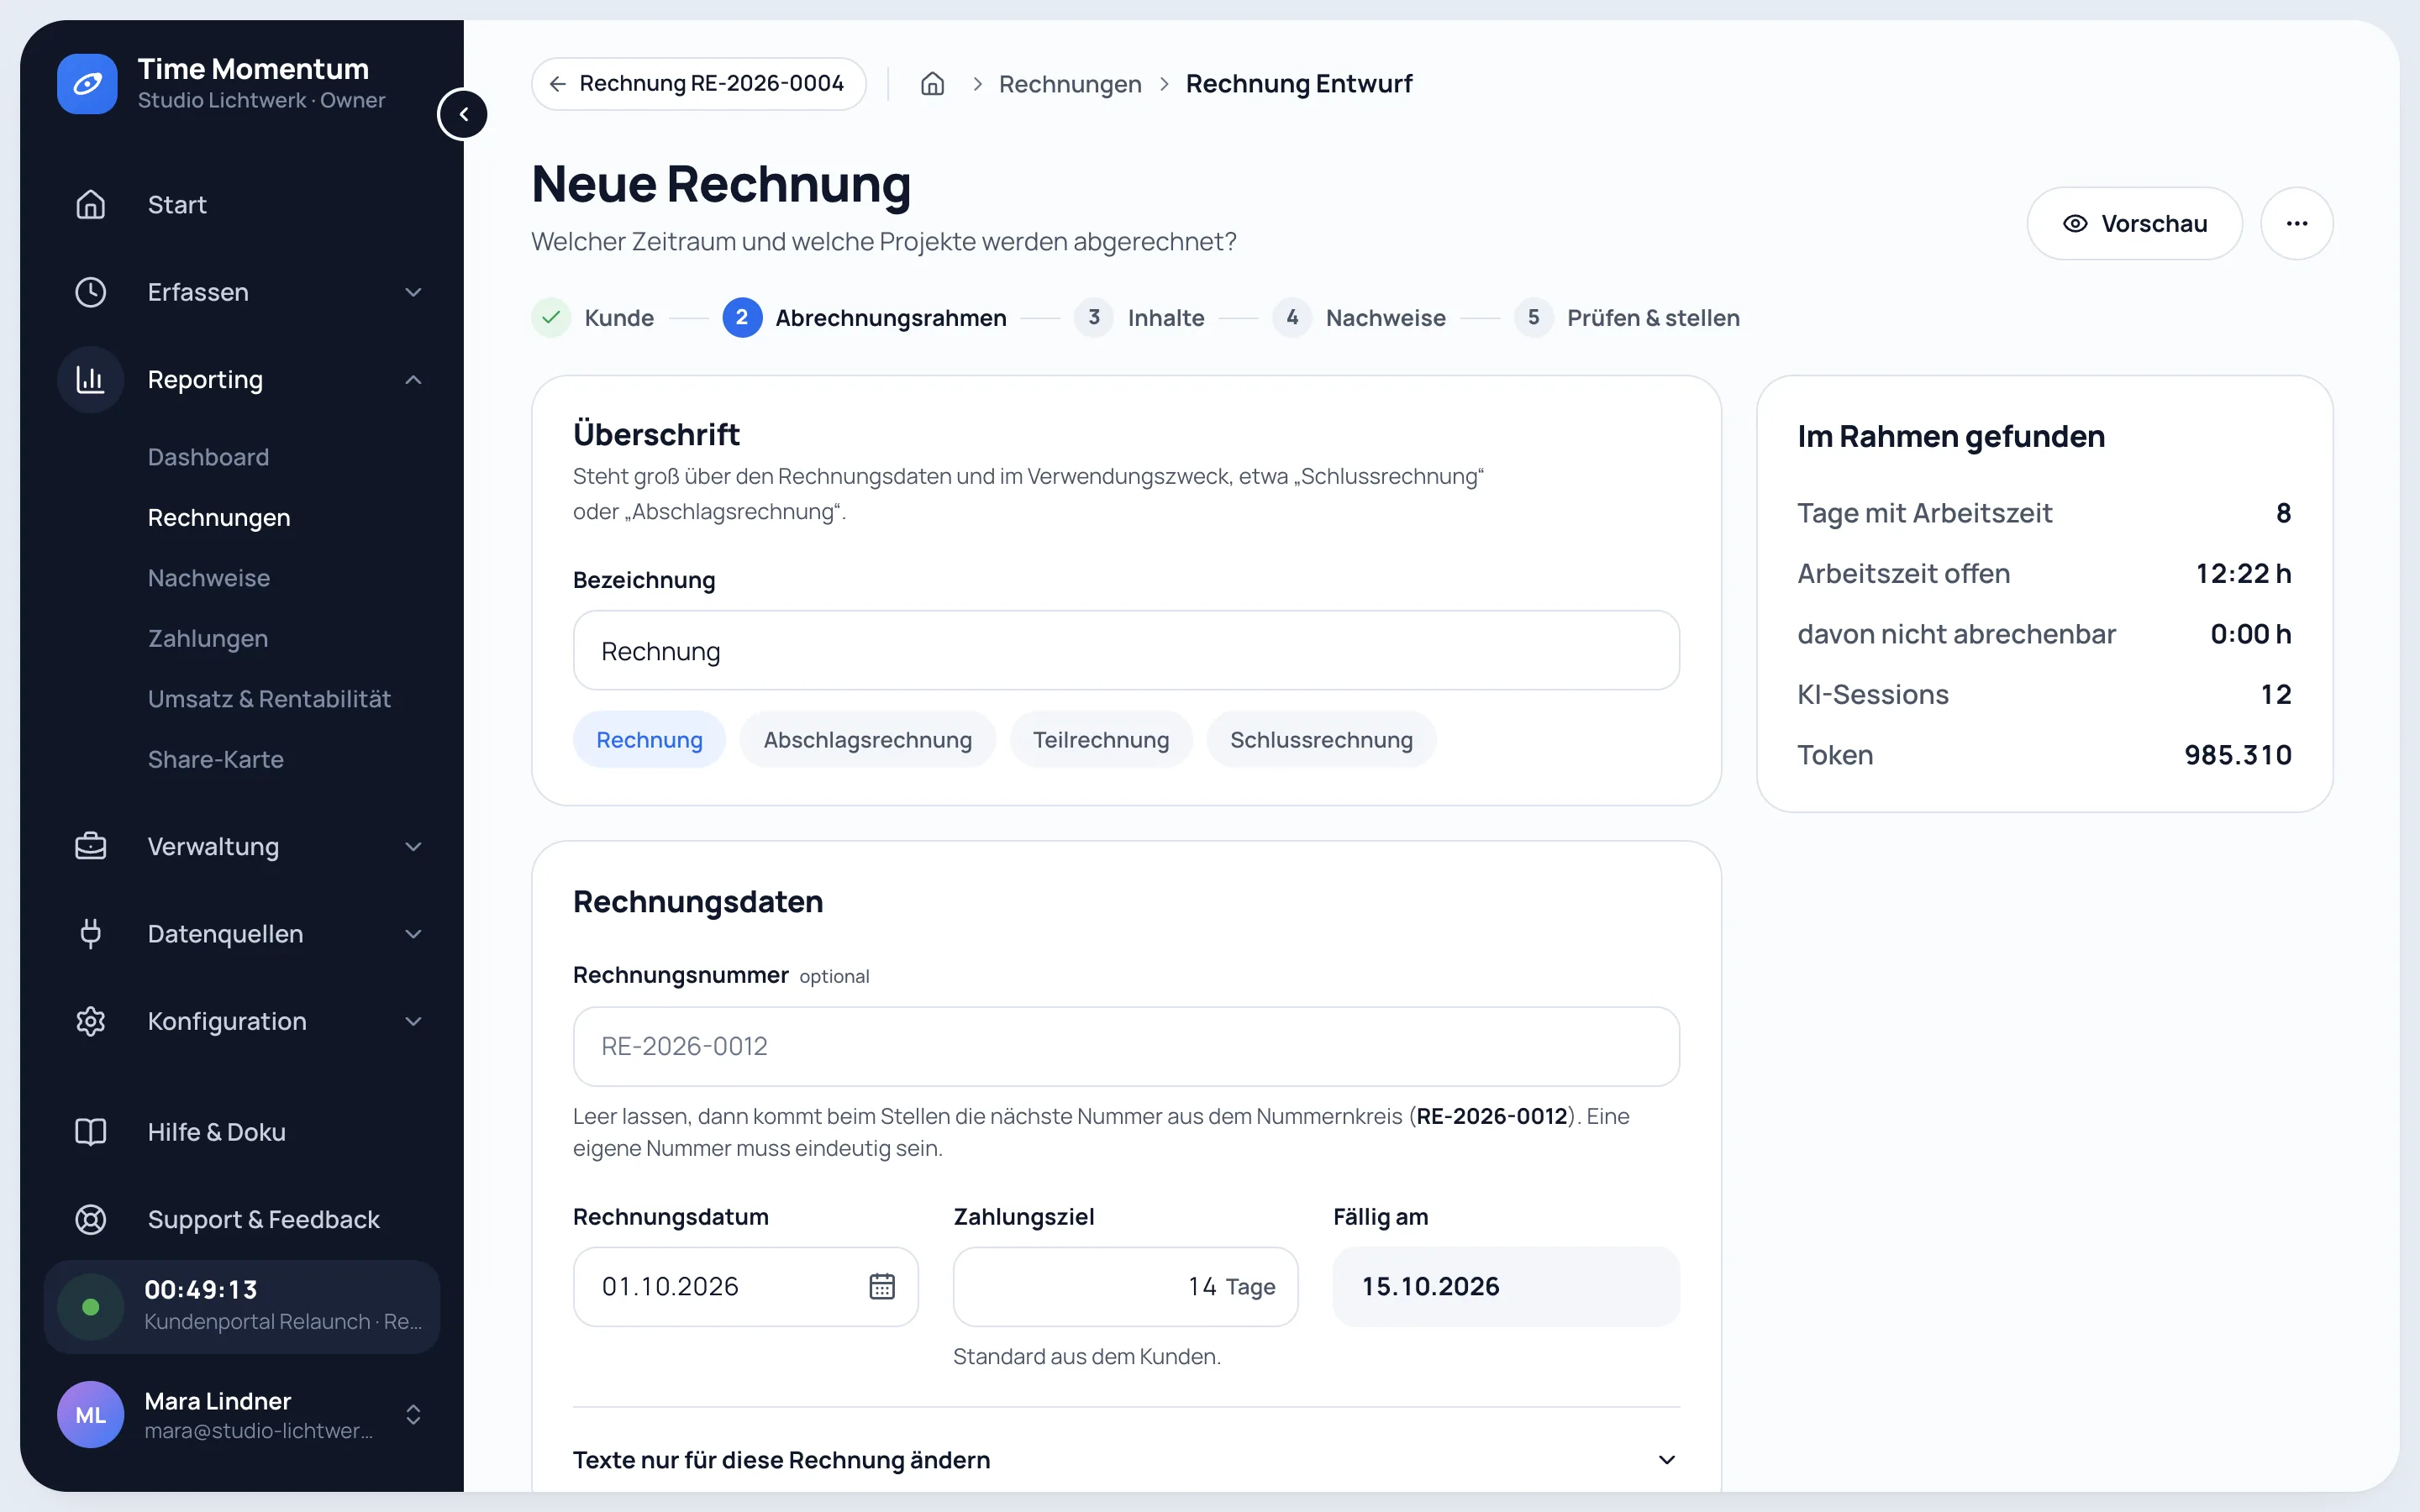Viewport: 2420px width, 1512px height.
Task: Expand the Konfiguration section chevron
Action: click(x=413, y=1021)
